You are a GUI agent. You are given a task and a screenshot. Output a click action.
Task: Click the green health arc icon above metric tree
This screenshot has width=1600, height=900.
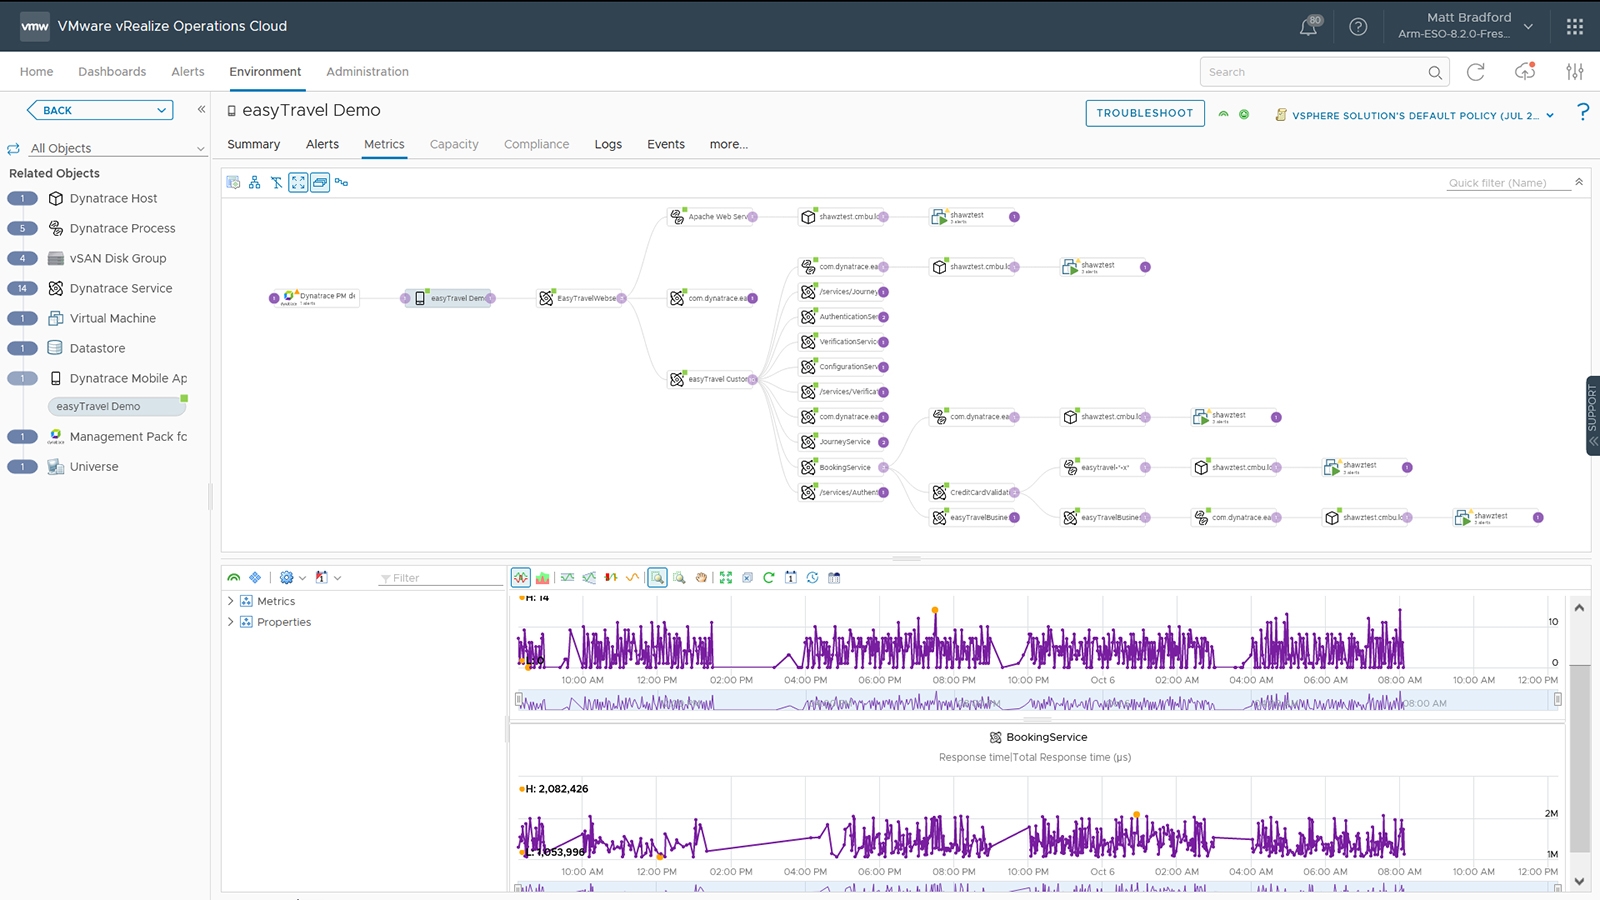pos(234,577)
